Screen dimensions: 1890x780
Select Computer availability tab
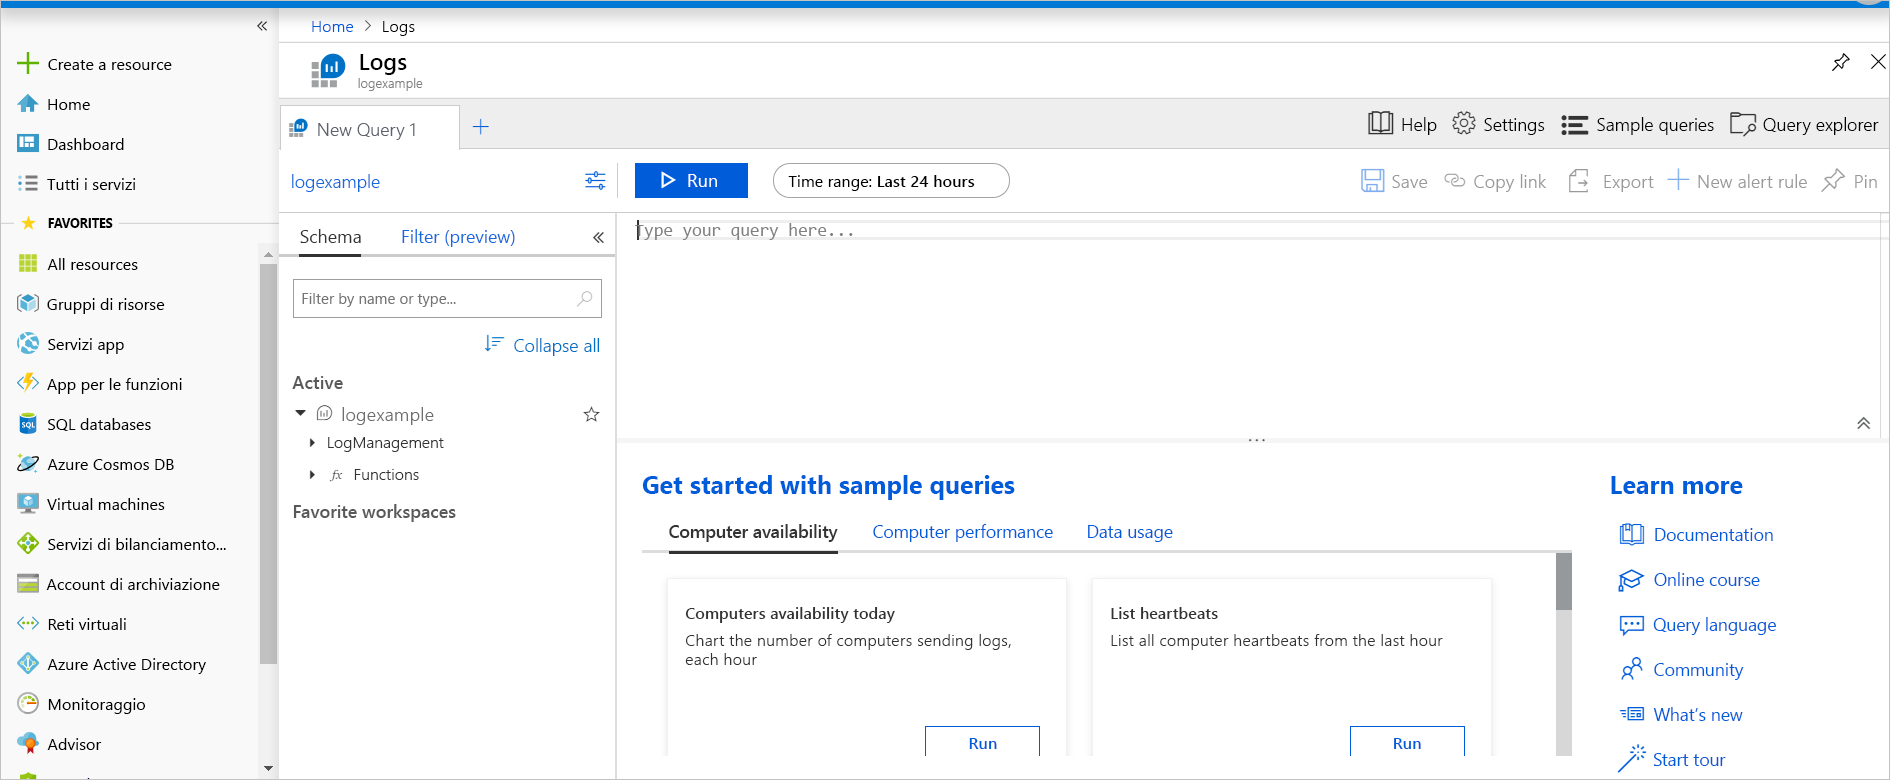pyautogui.click(x=753, y=532)
